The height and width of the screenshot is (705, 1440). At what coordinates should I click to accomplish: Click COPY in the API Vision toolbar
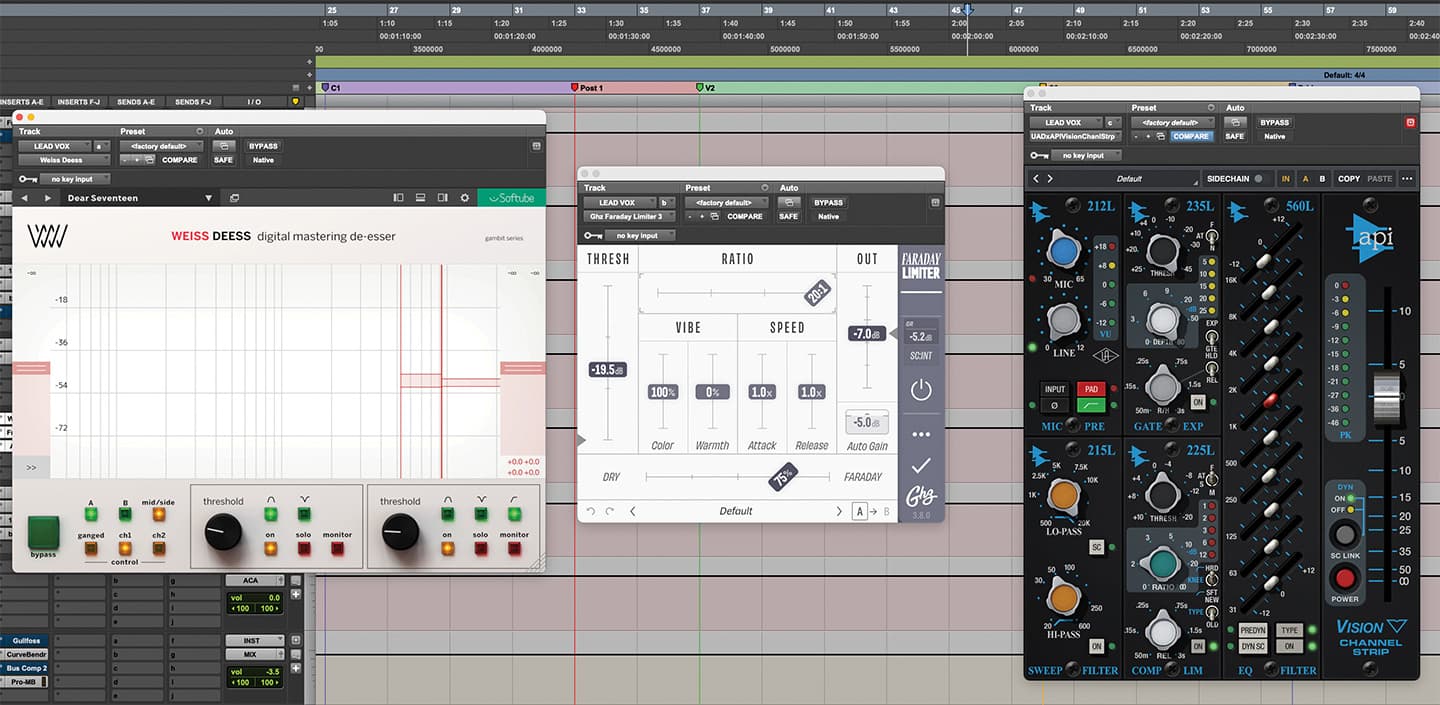[x=1349, y=179]
